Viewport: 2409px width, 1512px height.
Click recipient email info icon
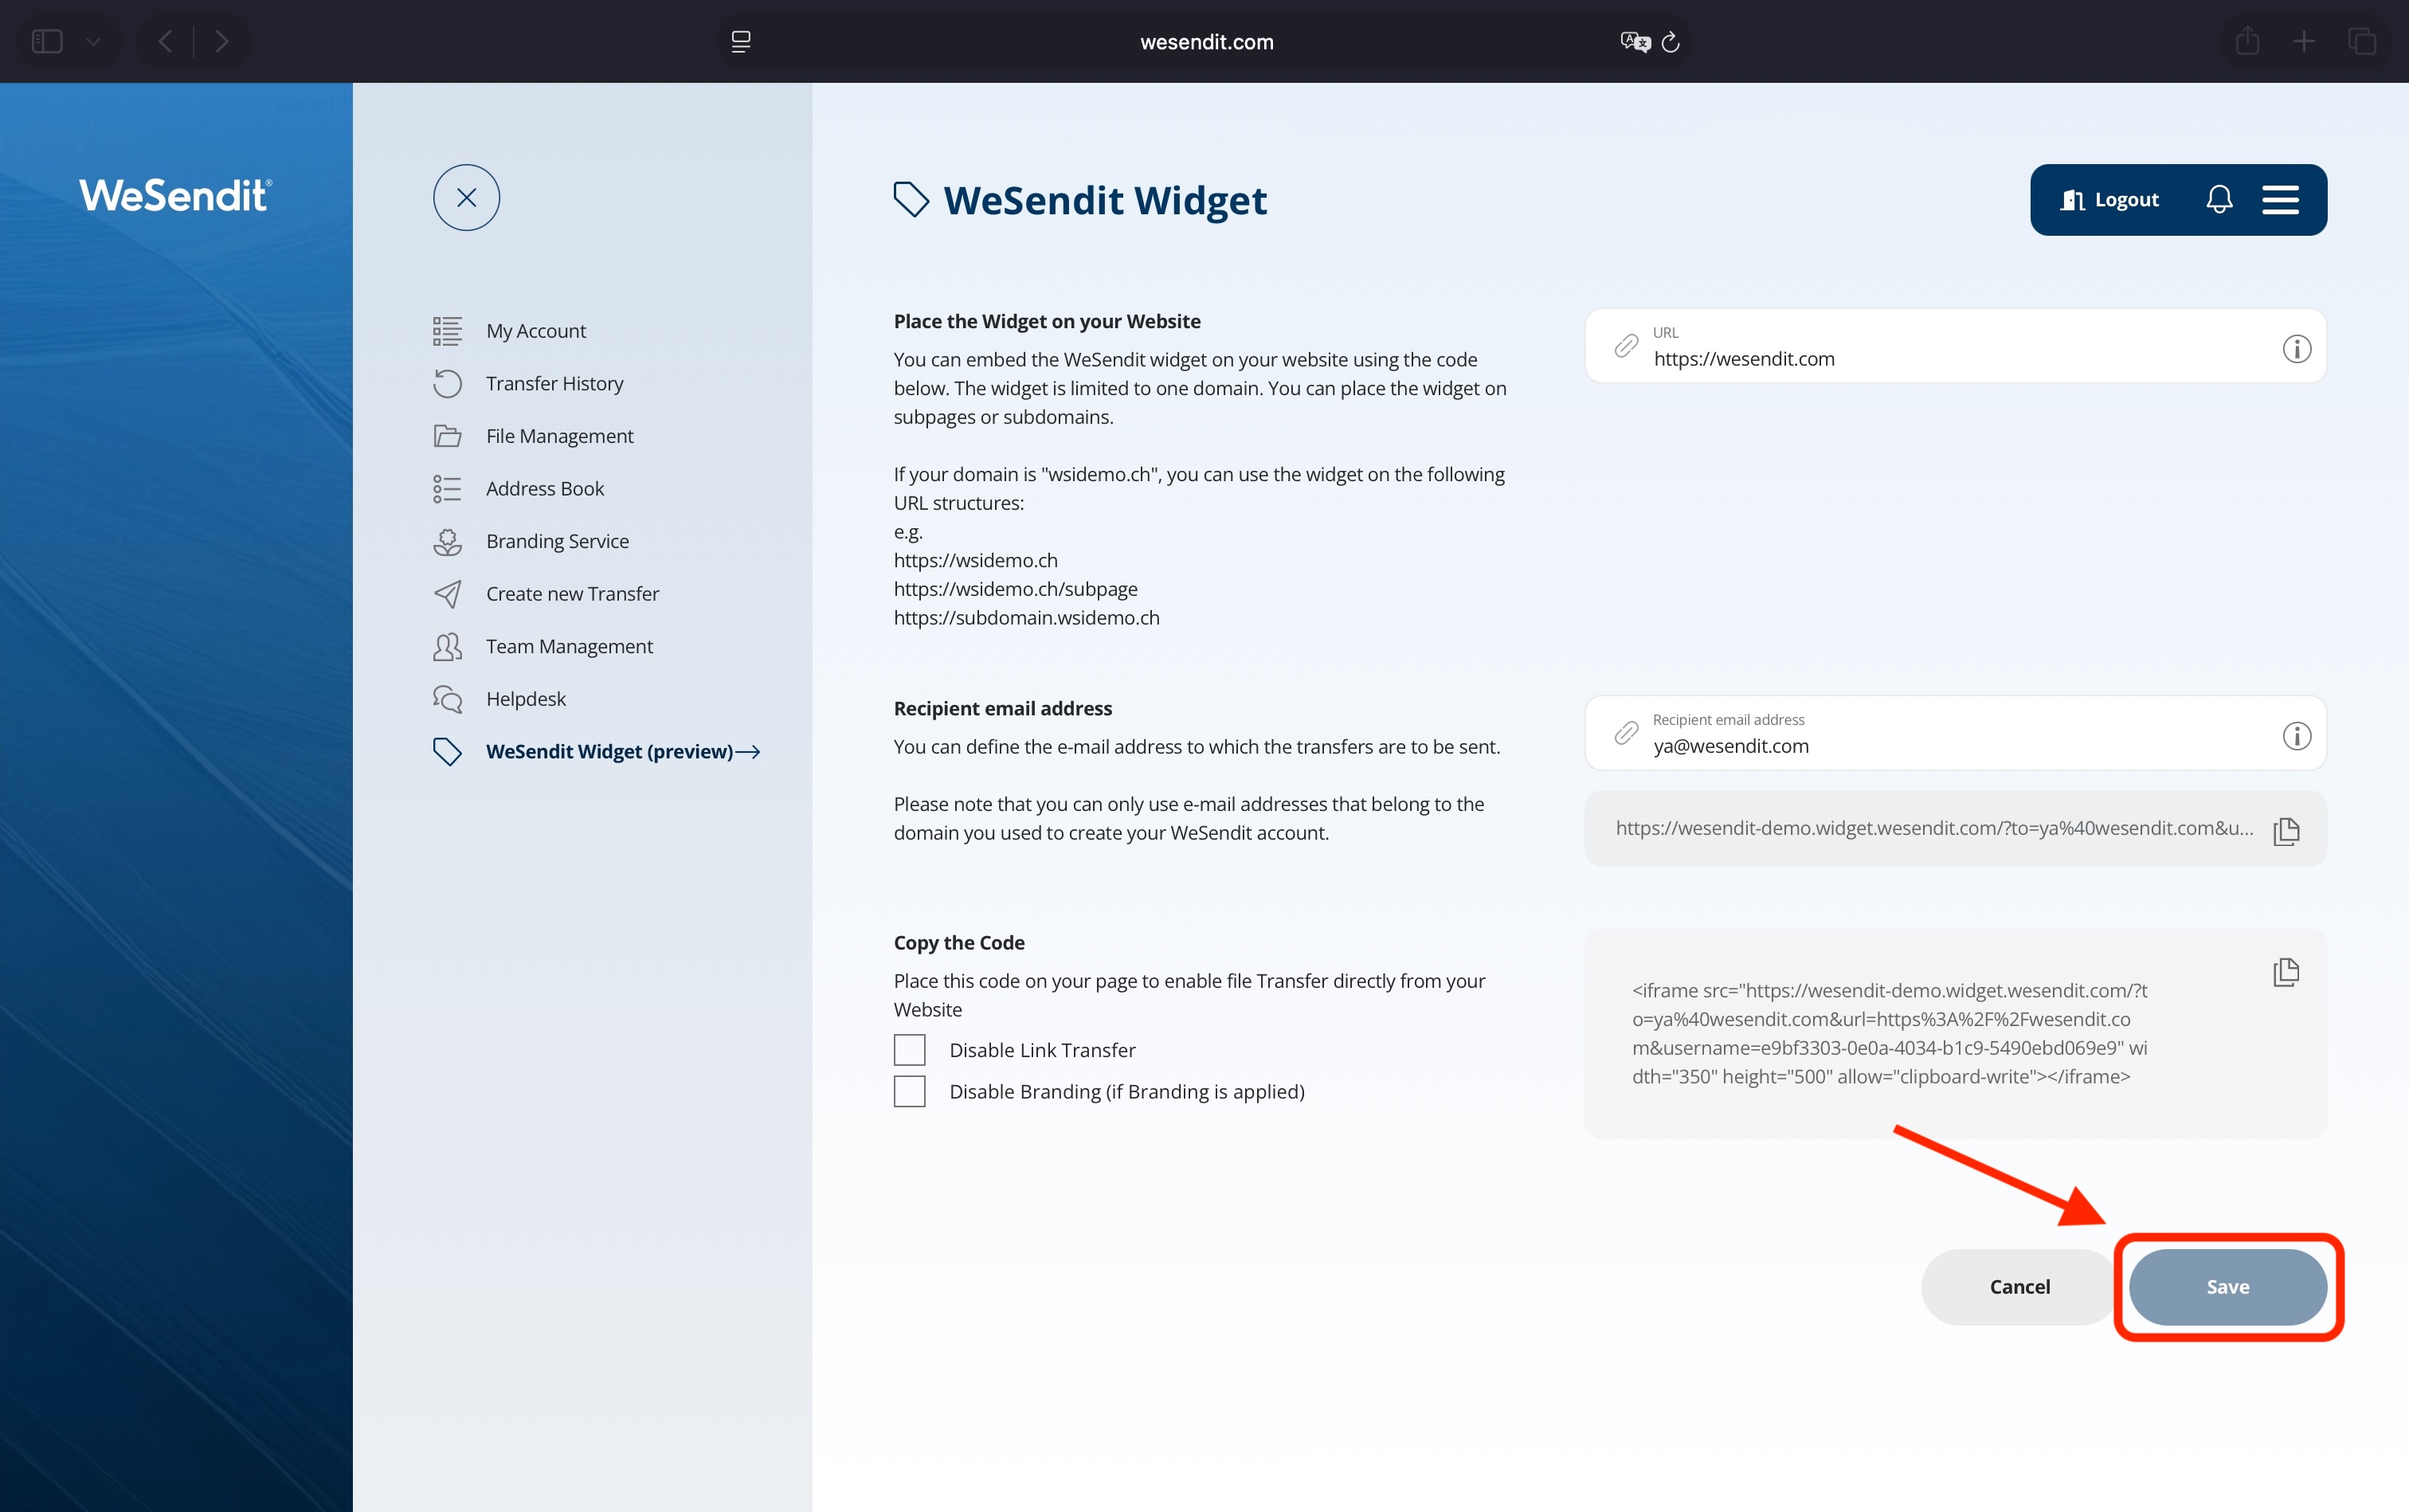[2296, 736]
